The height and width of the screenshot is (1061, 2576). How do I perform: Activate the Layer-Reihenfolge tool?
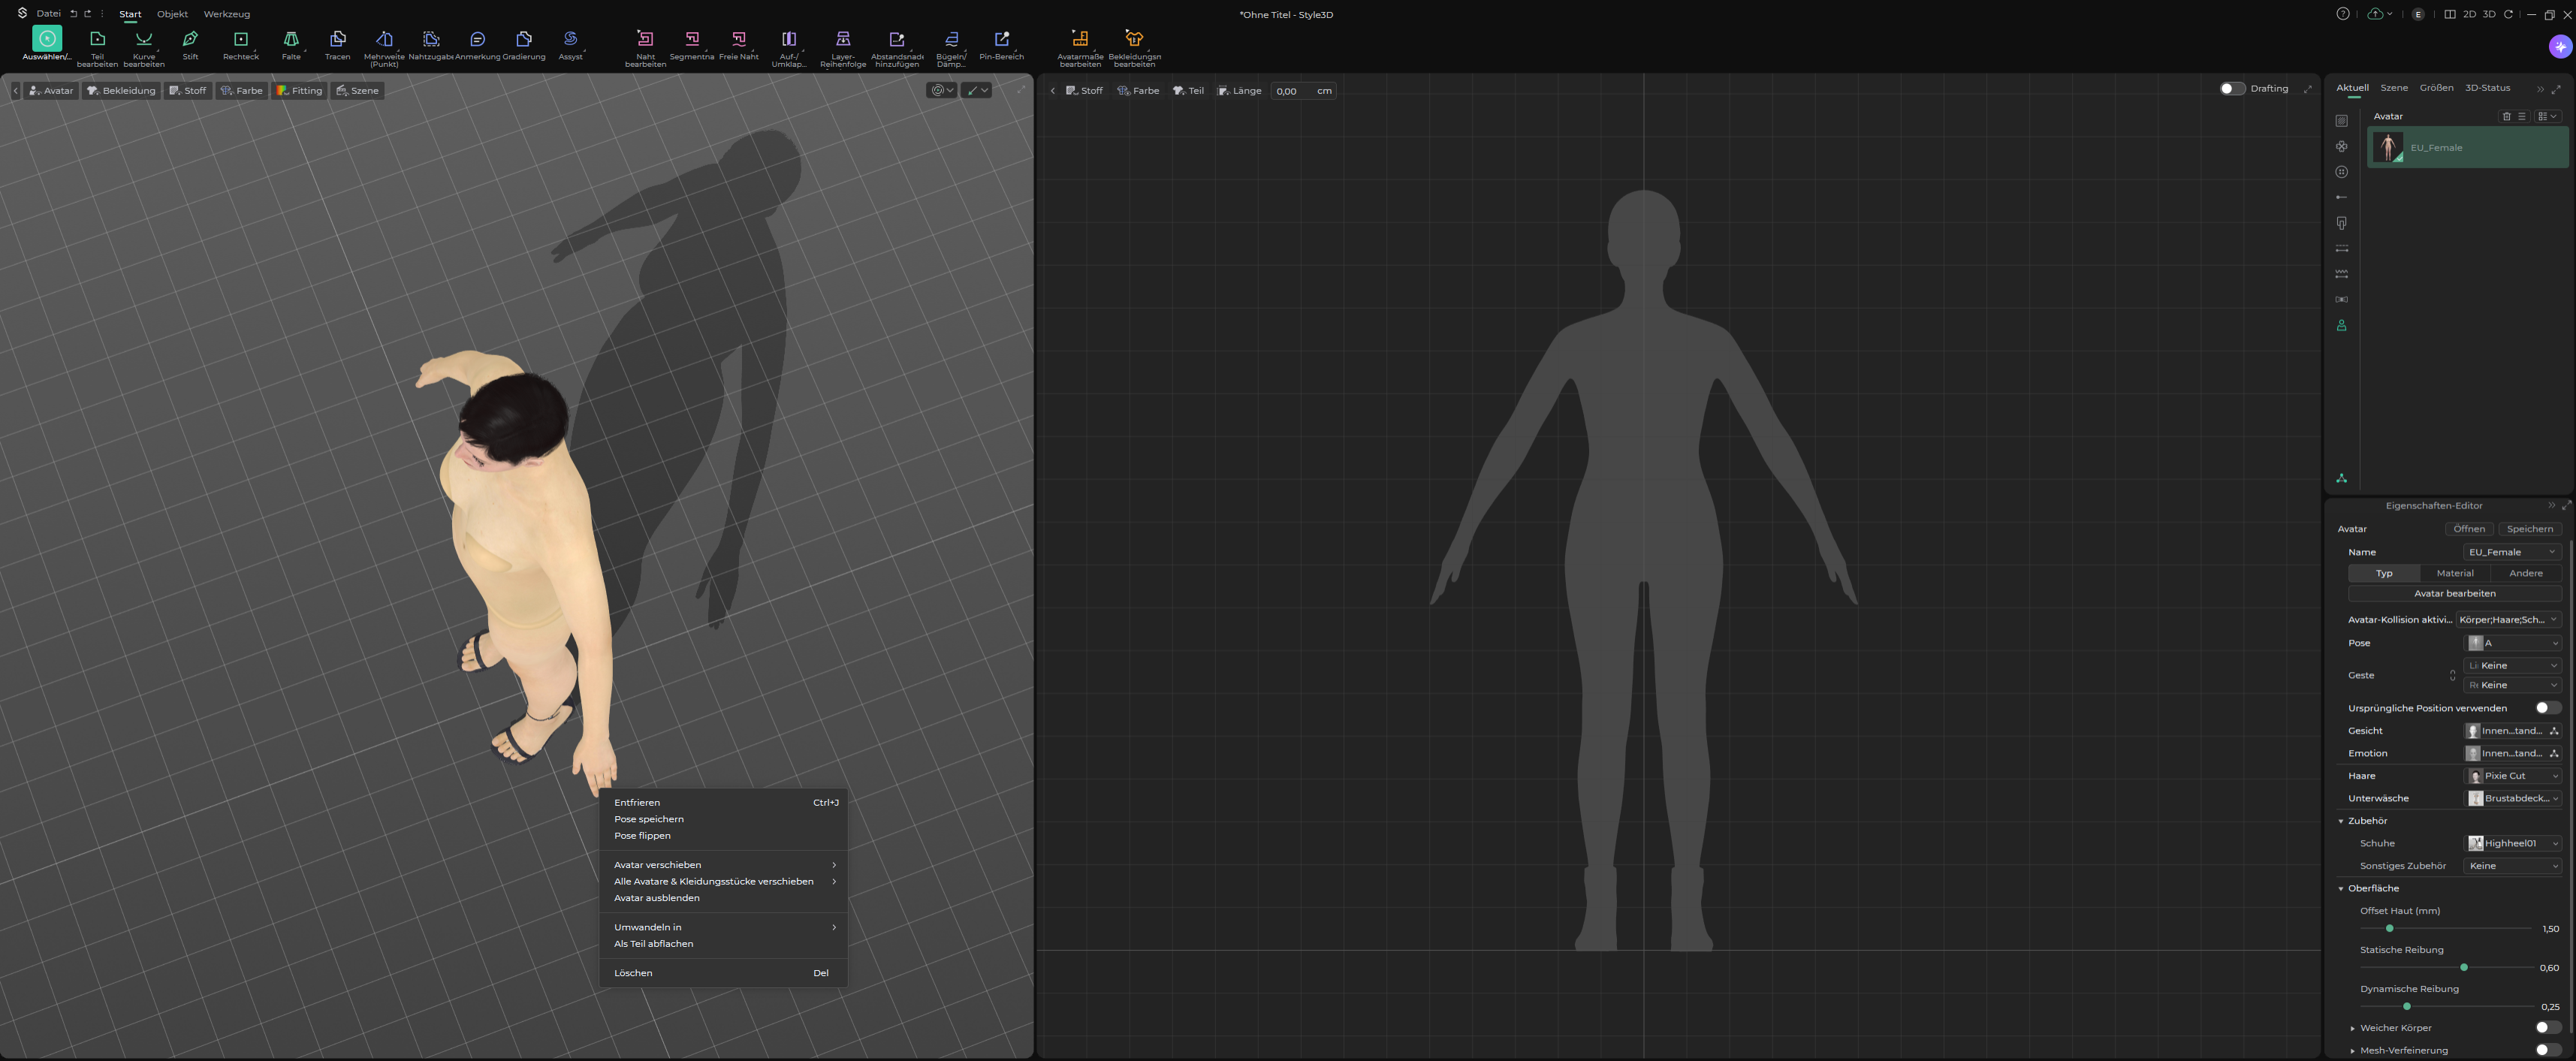click(x=843, y=48)
